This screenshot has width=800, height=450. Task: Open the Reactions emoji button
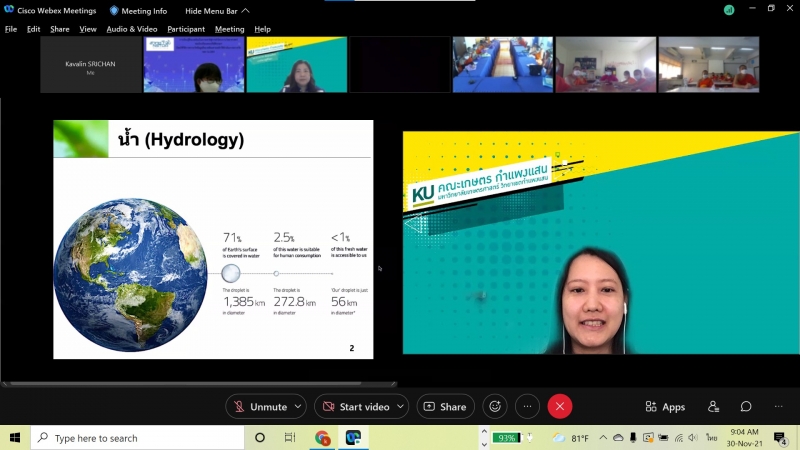492,406
